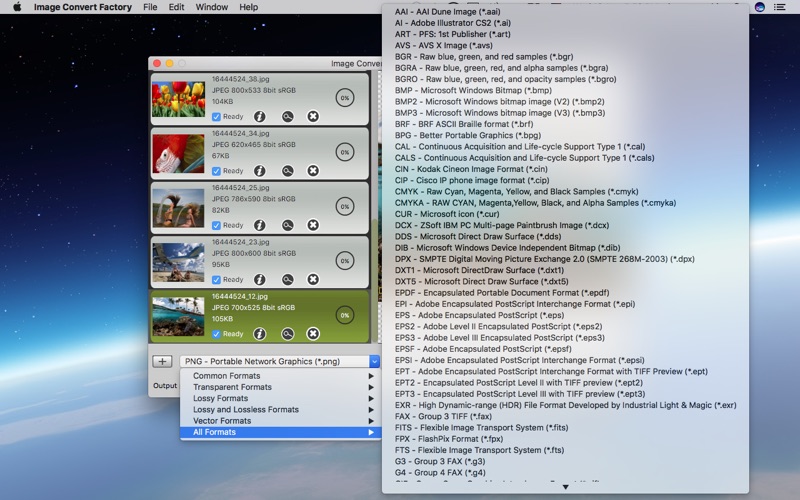Uncheck Ready for 16444524_23.jpg
800x500 pixels.
216,280
